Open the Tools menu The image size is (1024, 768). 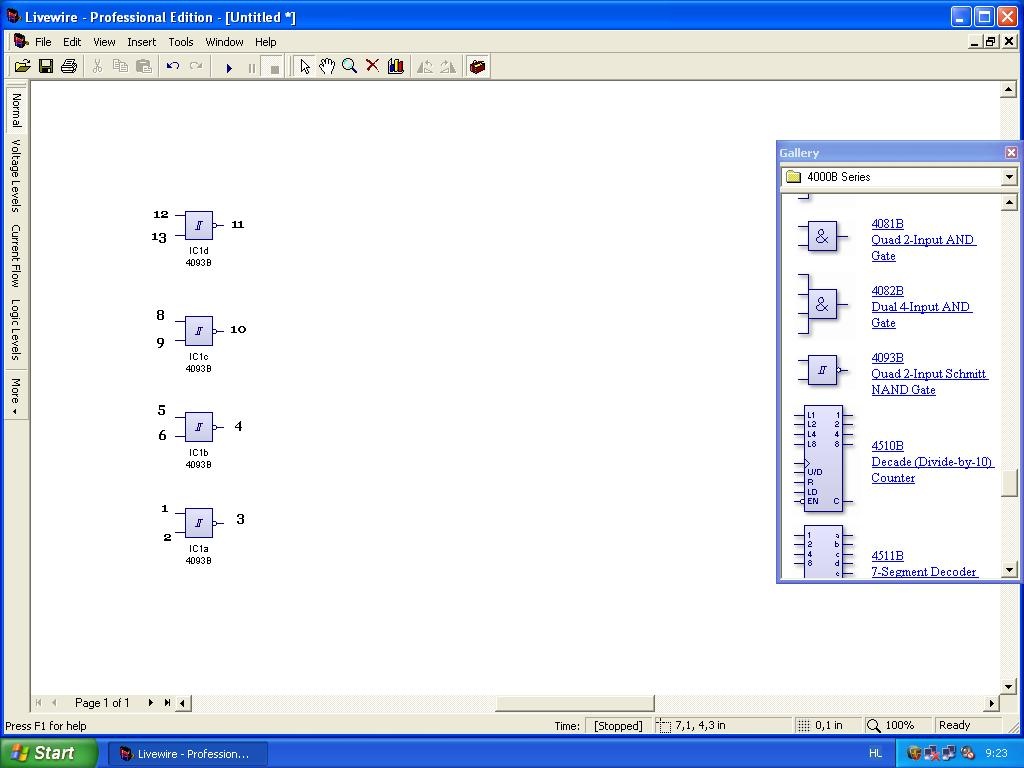181,42
